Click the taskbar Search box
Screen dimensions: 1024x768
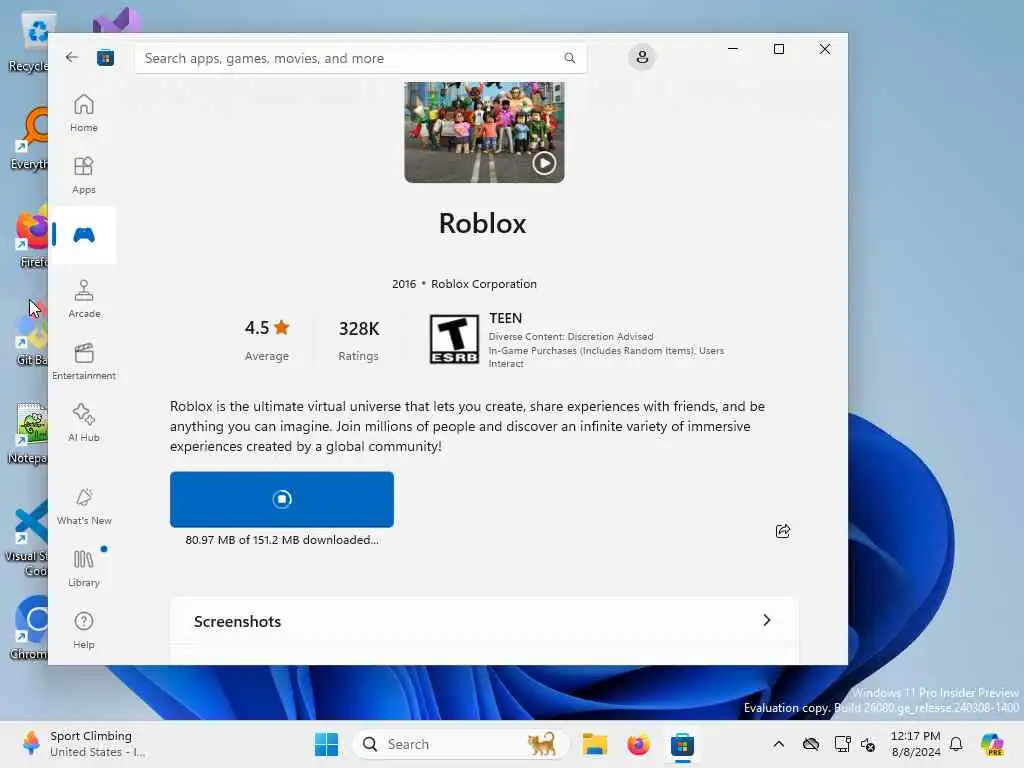pos(460,744)
